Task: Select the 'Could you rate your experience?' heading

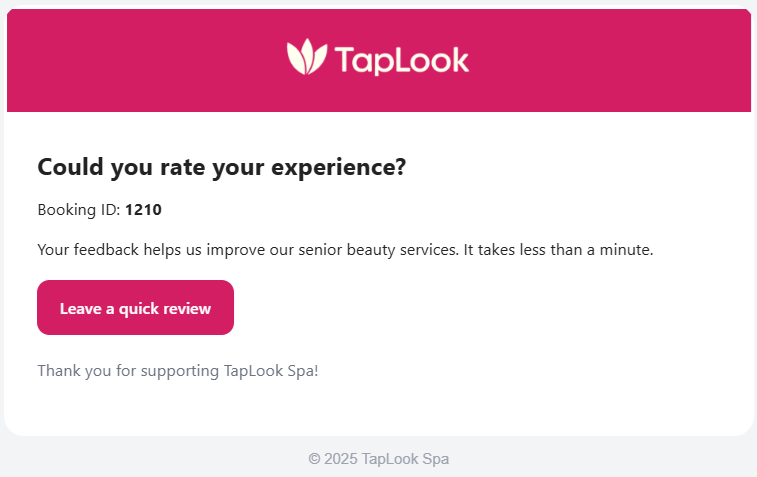Action: [x=221, y=167]
